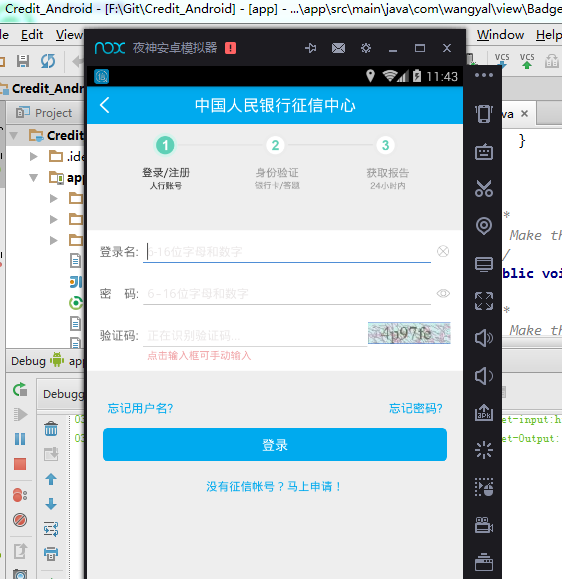562x579 pixels.
Task: Open Nox keyboard control icon
Action: [x=484, y=152]
